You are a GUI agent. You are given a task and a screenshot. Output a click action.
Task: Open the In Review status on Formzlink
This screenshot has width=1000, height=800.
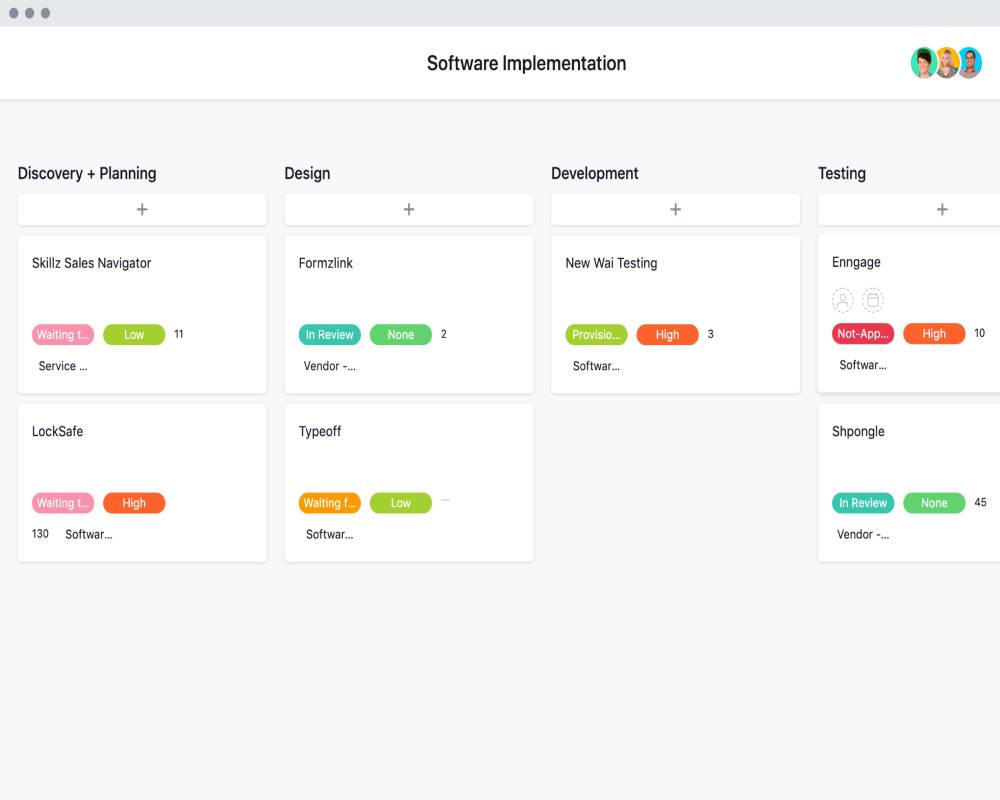tap(329, 334)
